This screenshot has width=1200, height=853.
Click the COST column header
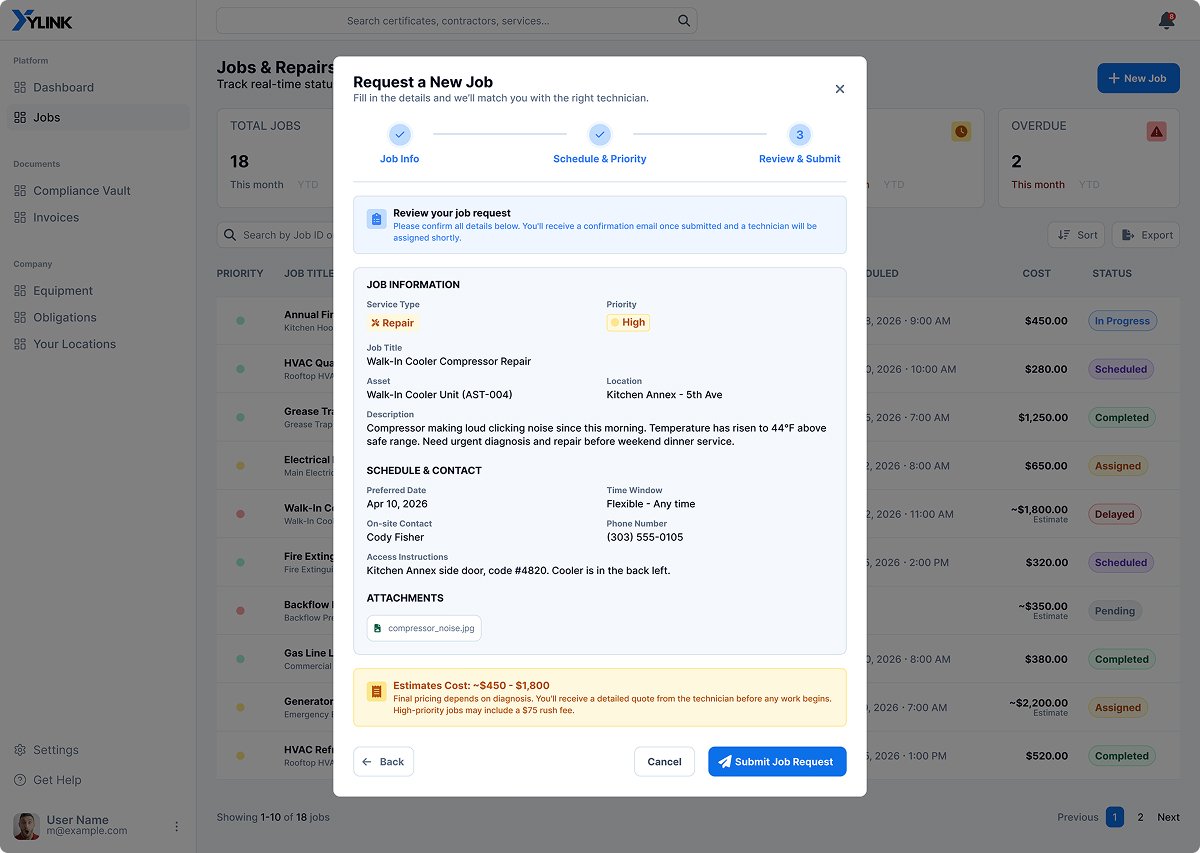[x=1037, y=273]
